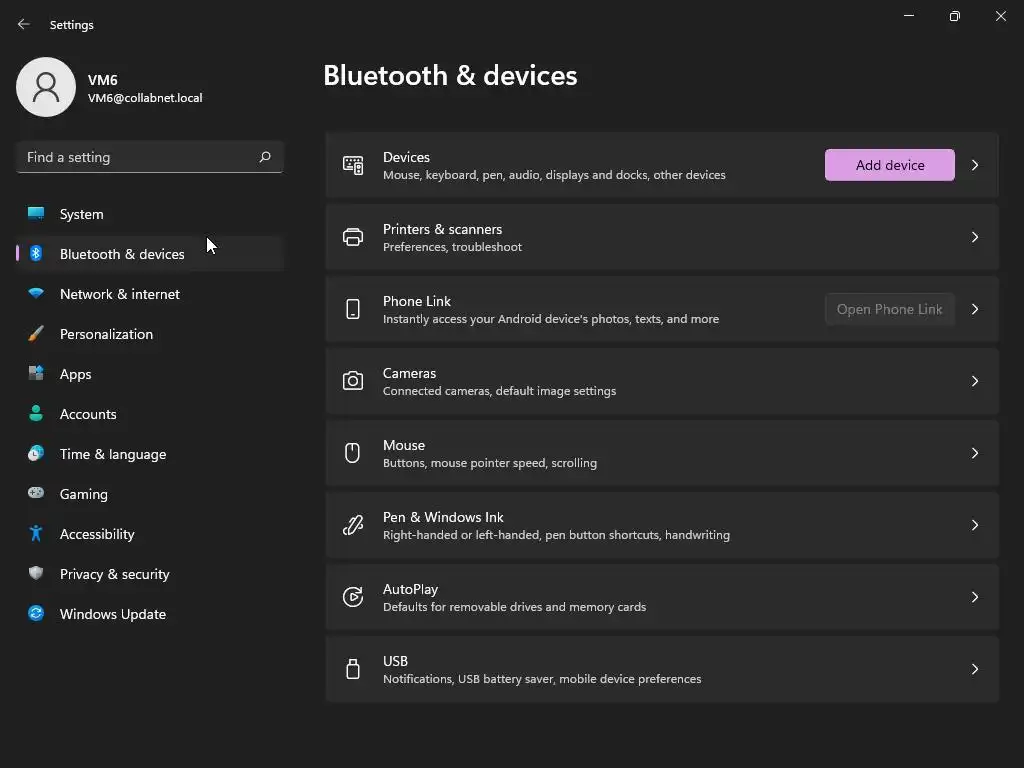Click the Bluetooth icon in sidebar
The width and height of the screenshot is (1024, 768).
(x=36, y=254)
